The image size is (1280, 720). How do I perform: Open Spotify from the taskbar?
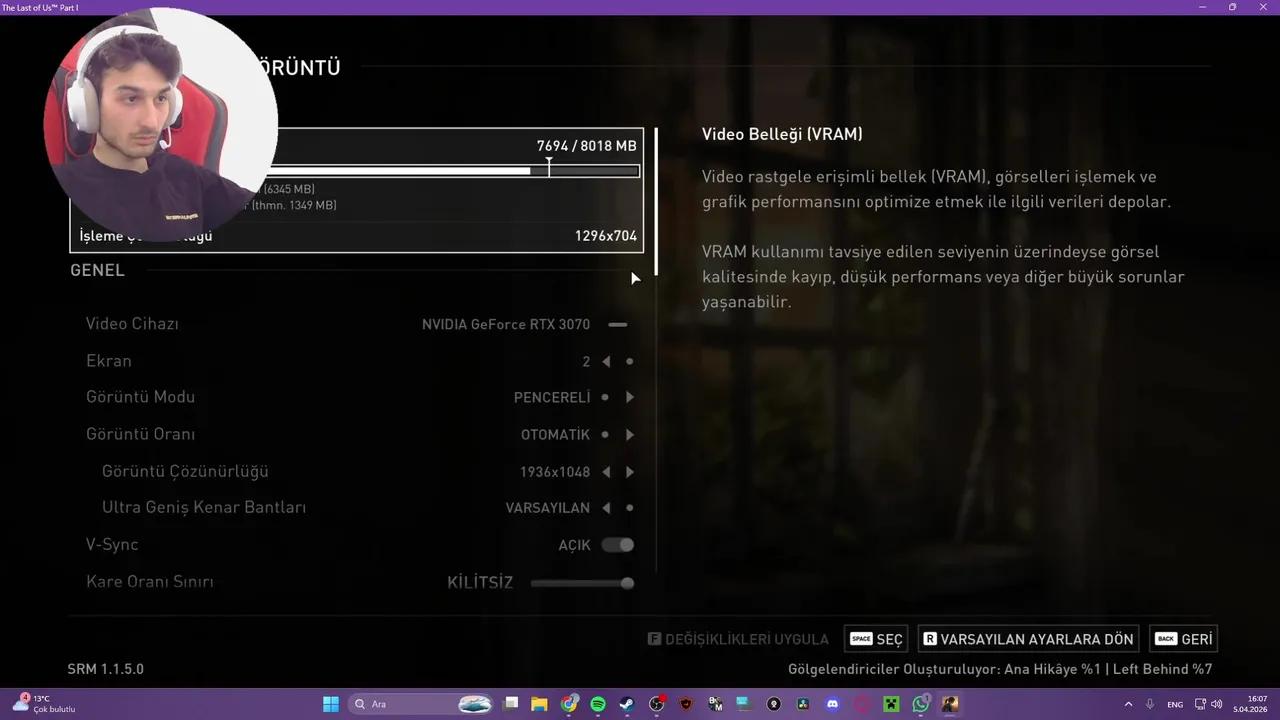[x=598, y=704]
